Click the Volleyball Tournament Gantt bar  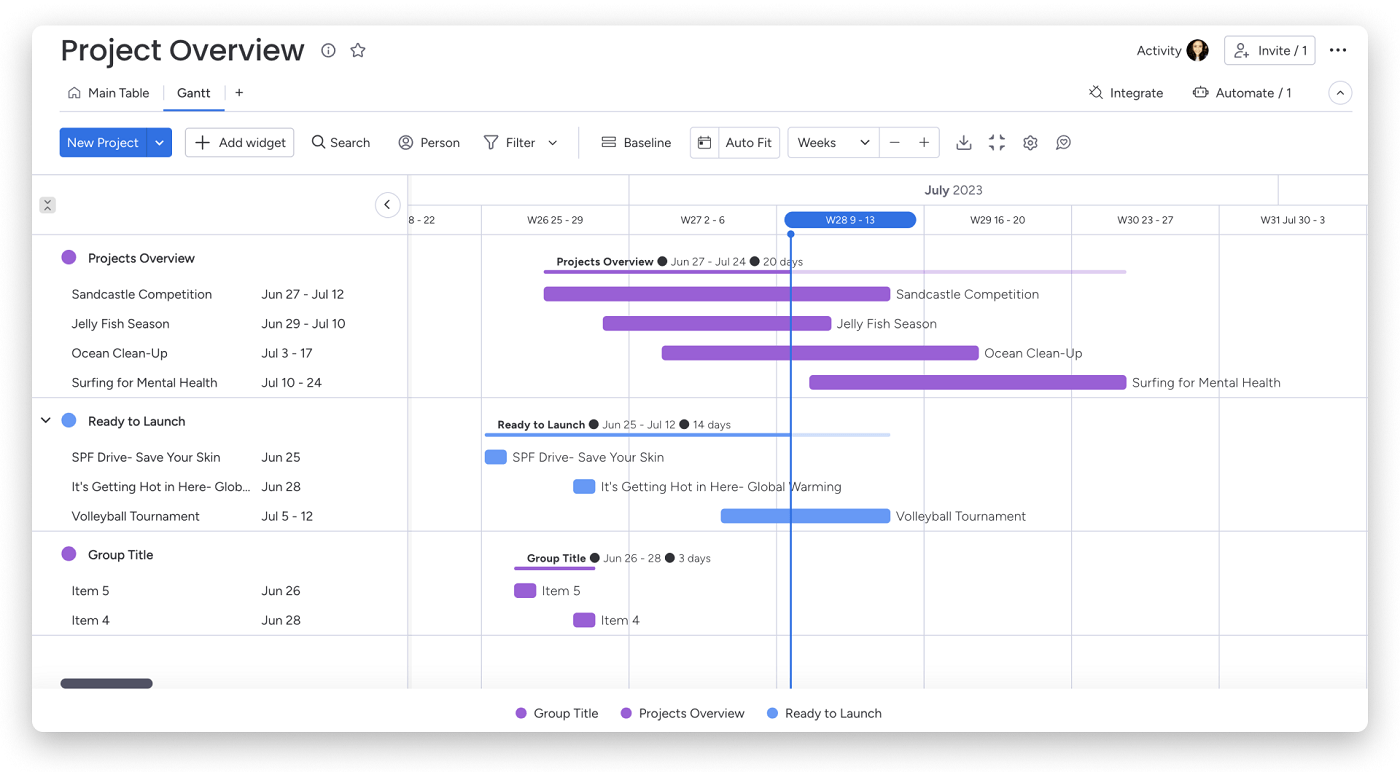pyautogui.click(x=805, y=516)
